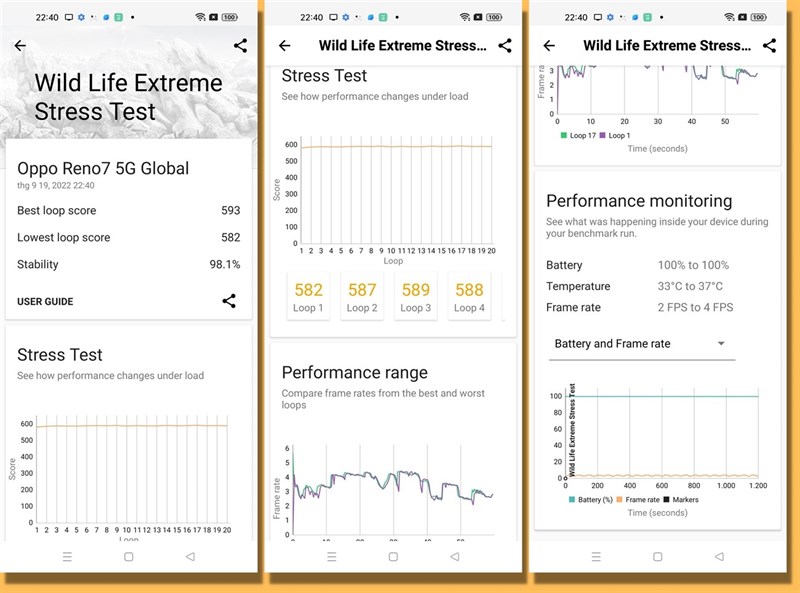
Task: Tap share icon beside USER GUIDE
Action: pos(229,301)
